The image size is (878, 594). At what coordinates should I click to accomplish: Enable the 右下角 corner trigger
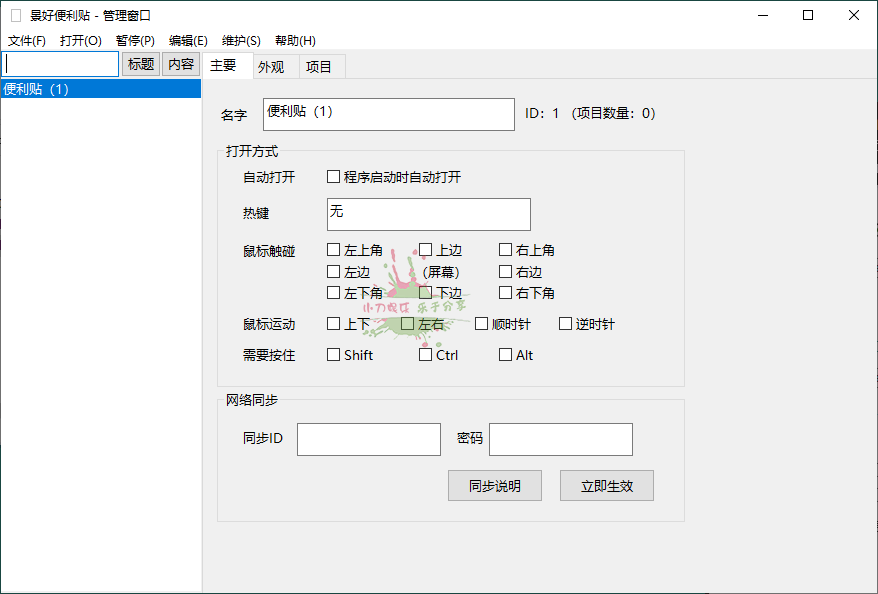click(x=506, y=293)
